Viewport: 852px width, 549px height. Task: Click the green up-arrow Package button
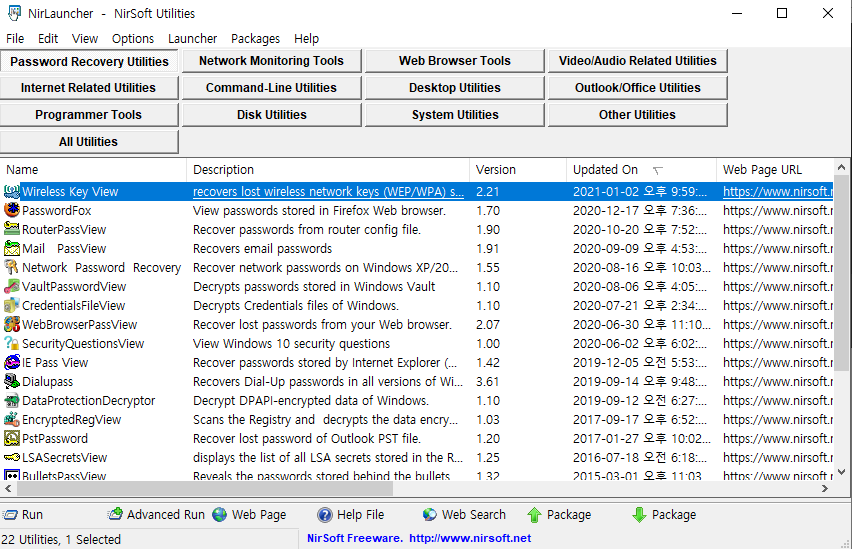559,514
